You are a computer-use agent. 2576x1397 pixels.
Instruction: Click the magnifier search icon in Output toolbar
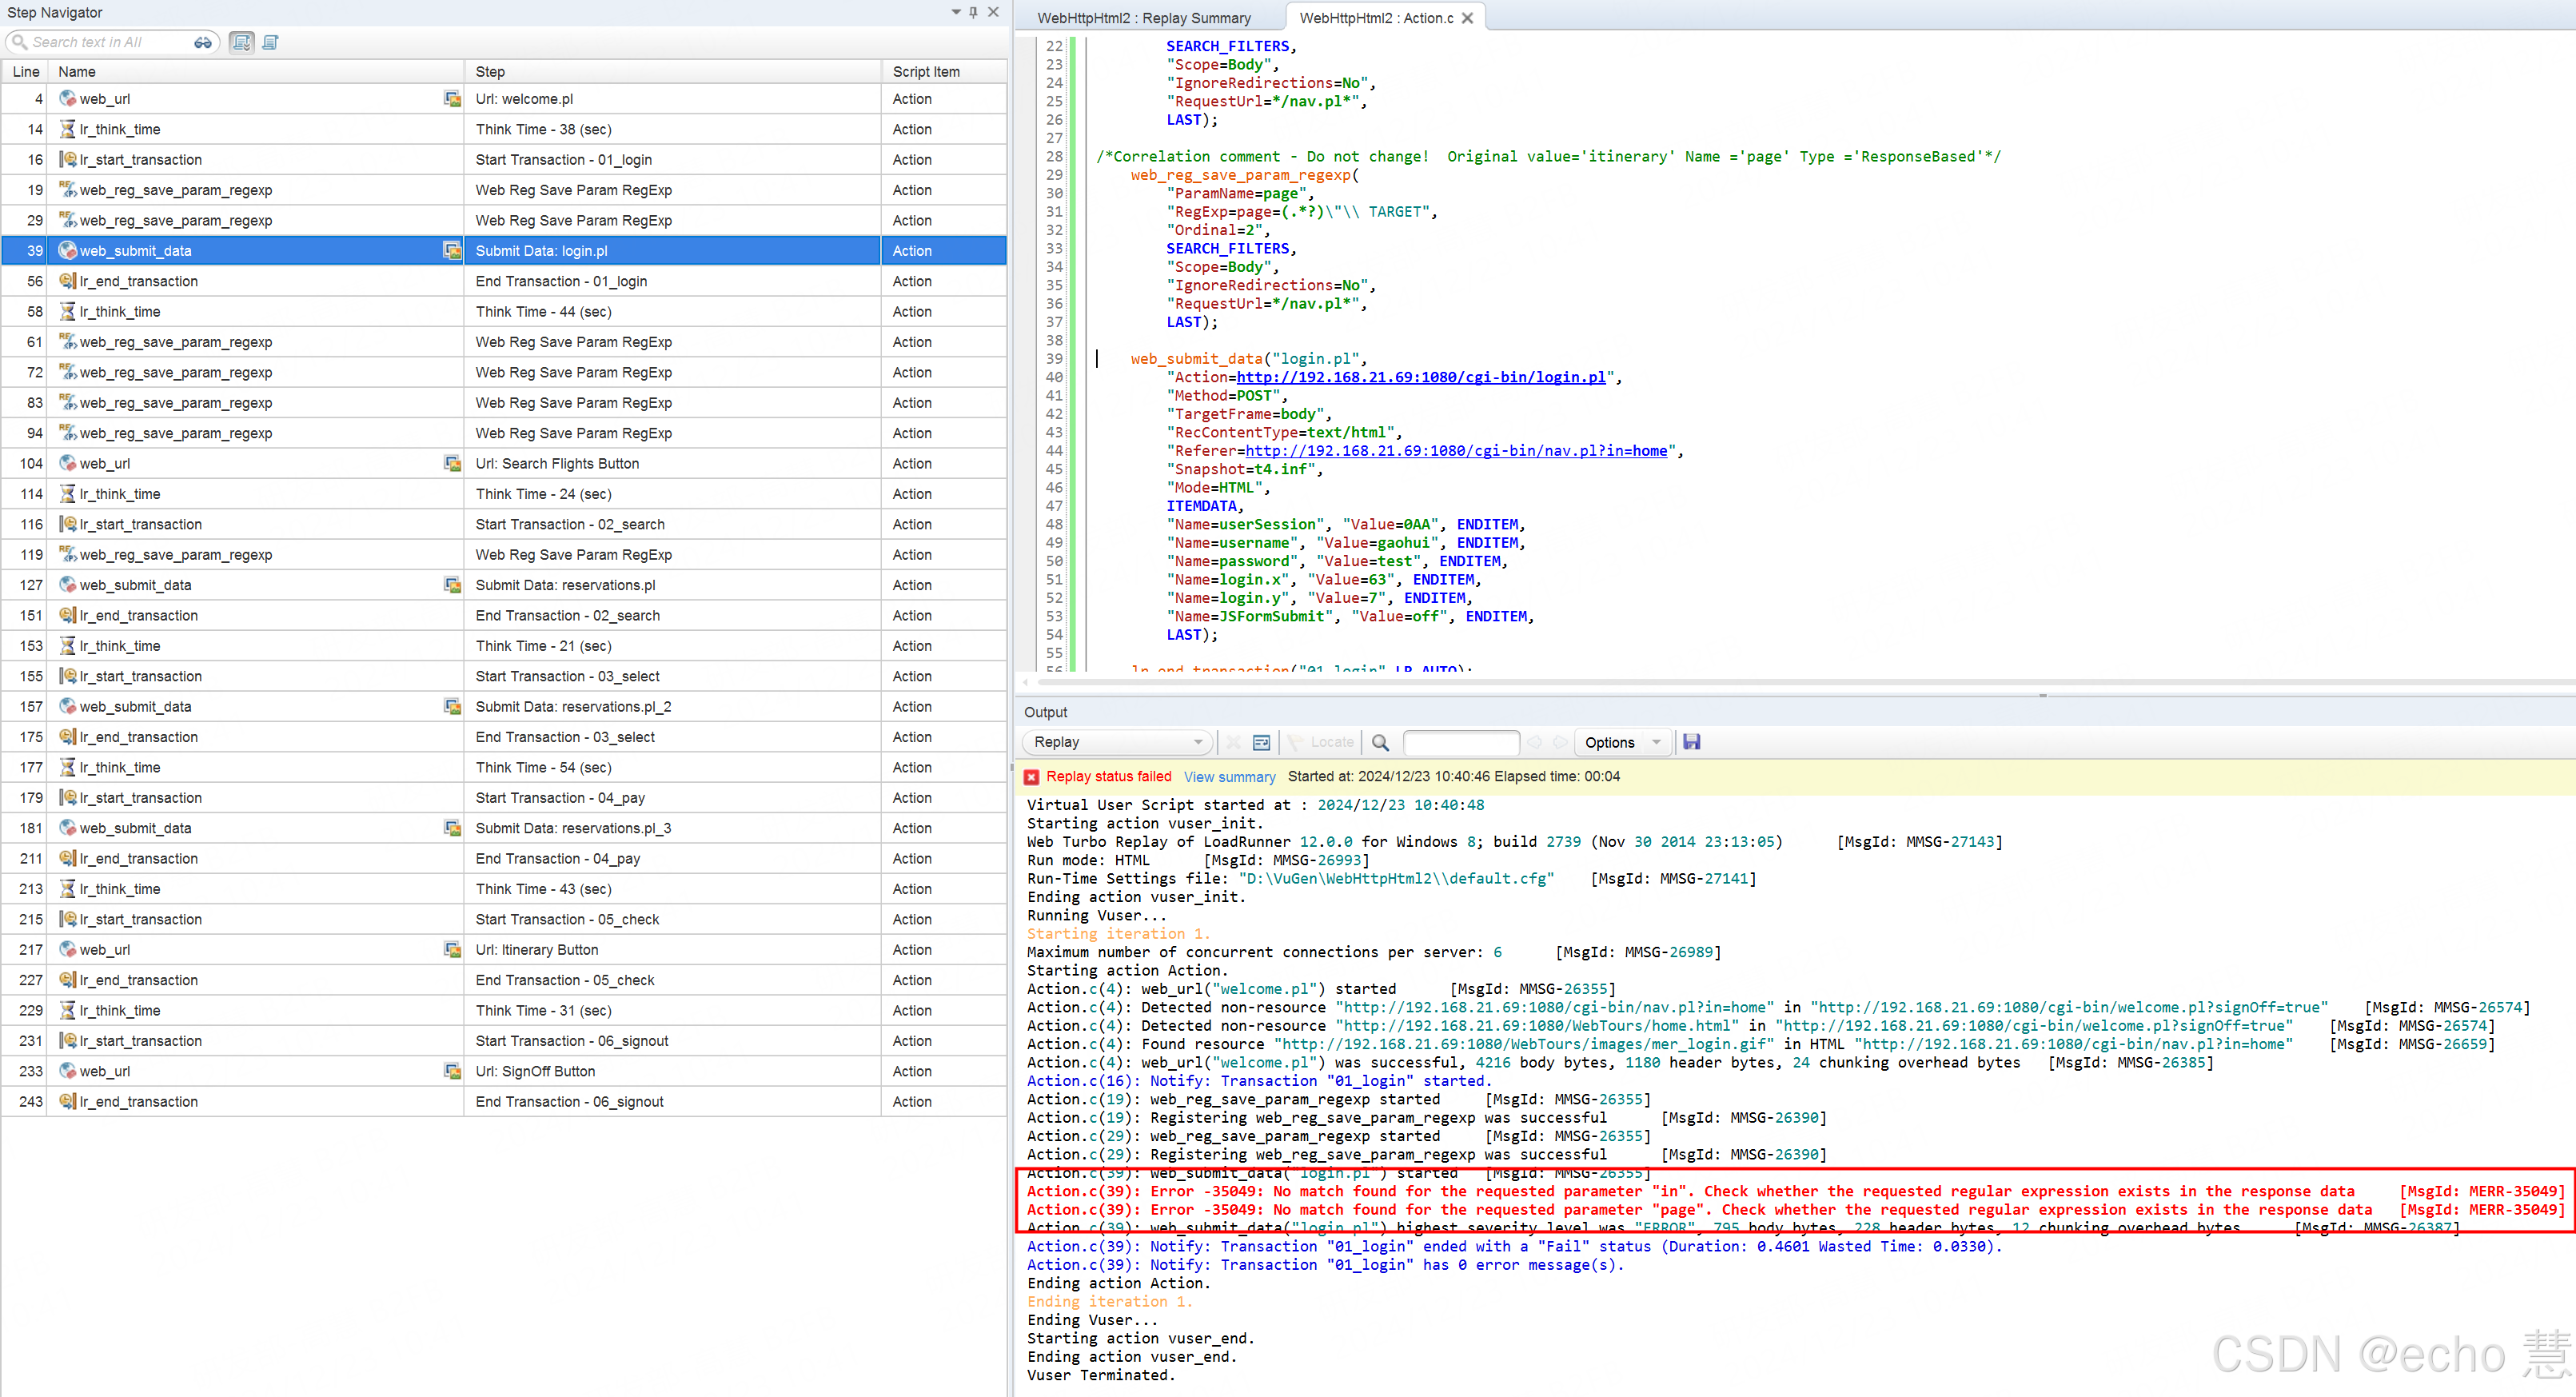[1380, 742]
